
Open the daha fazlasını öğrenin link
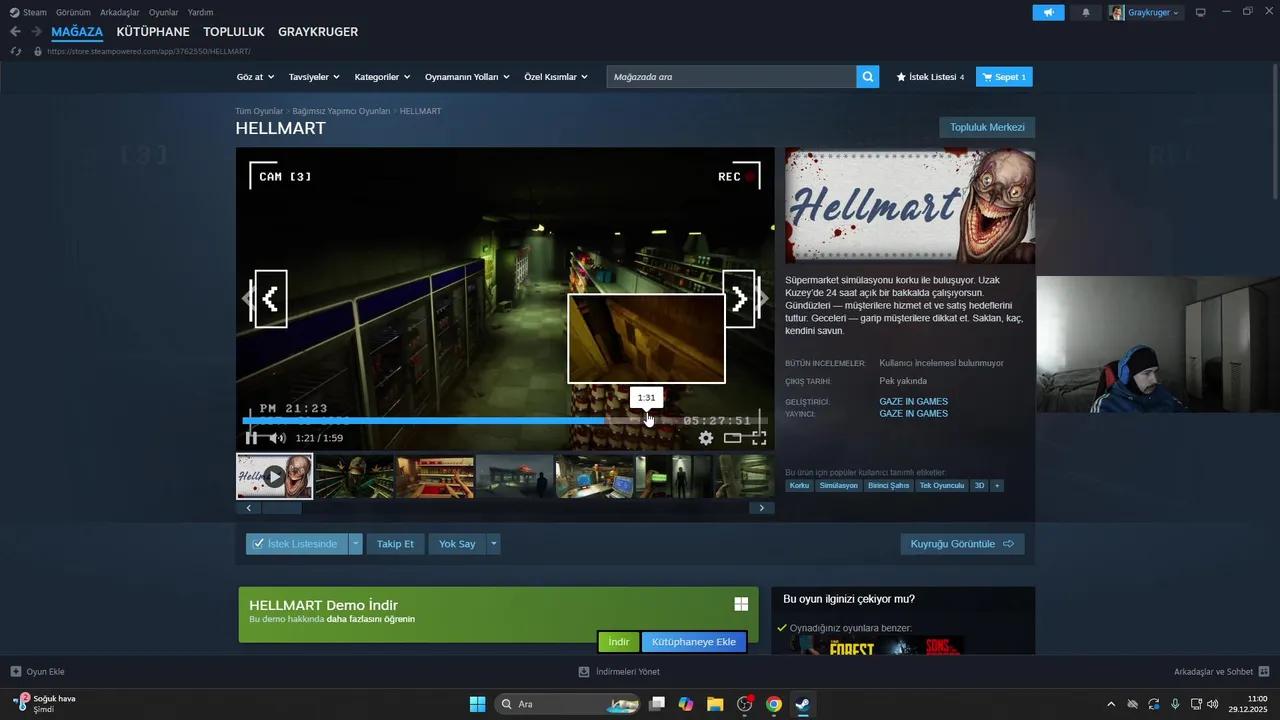371,619
